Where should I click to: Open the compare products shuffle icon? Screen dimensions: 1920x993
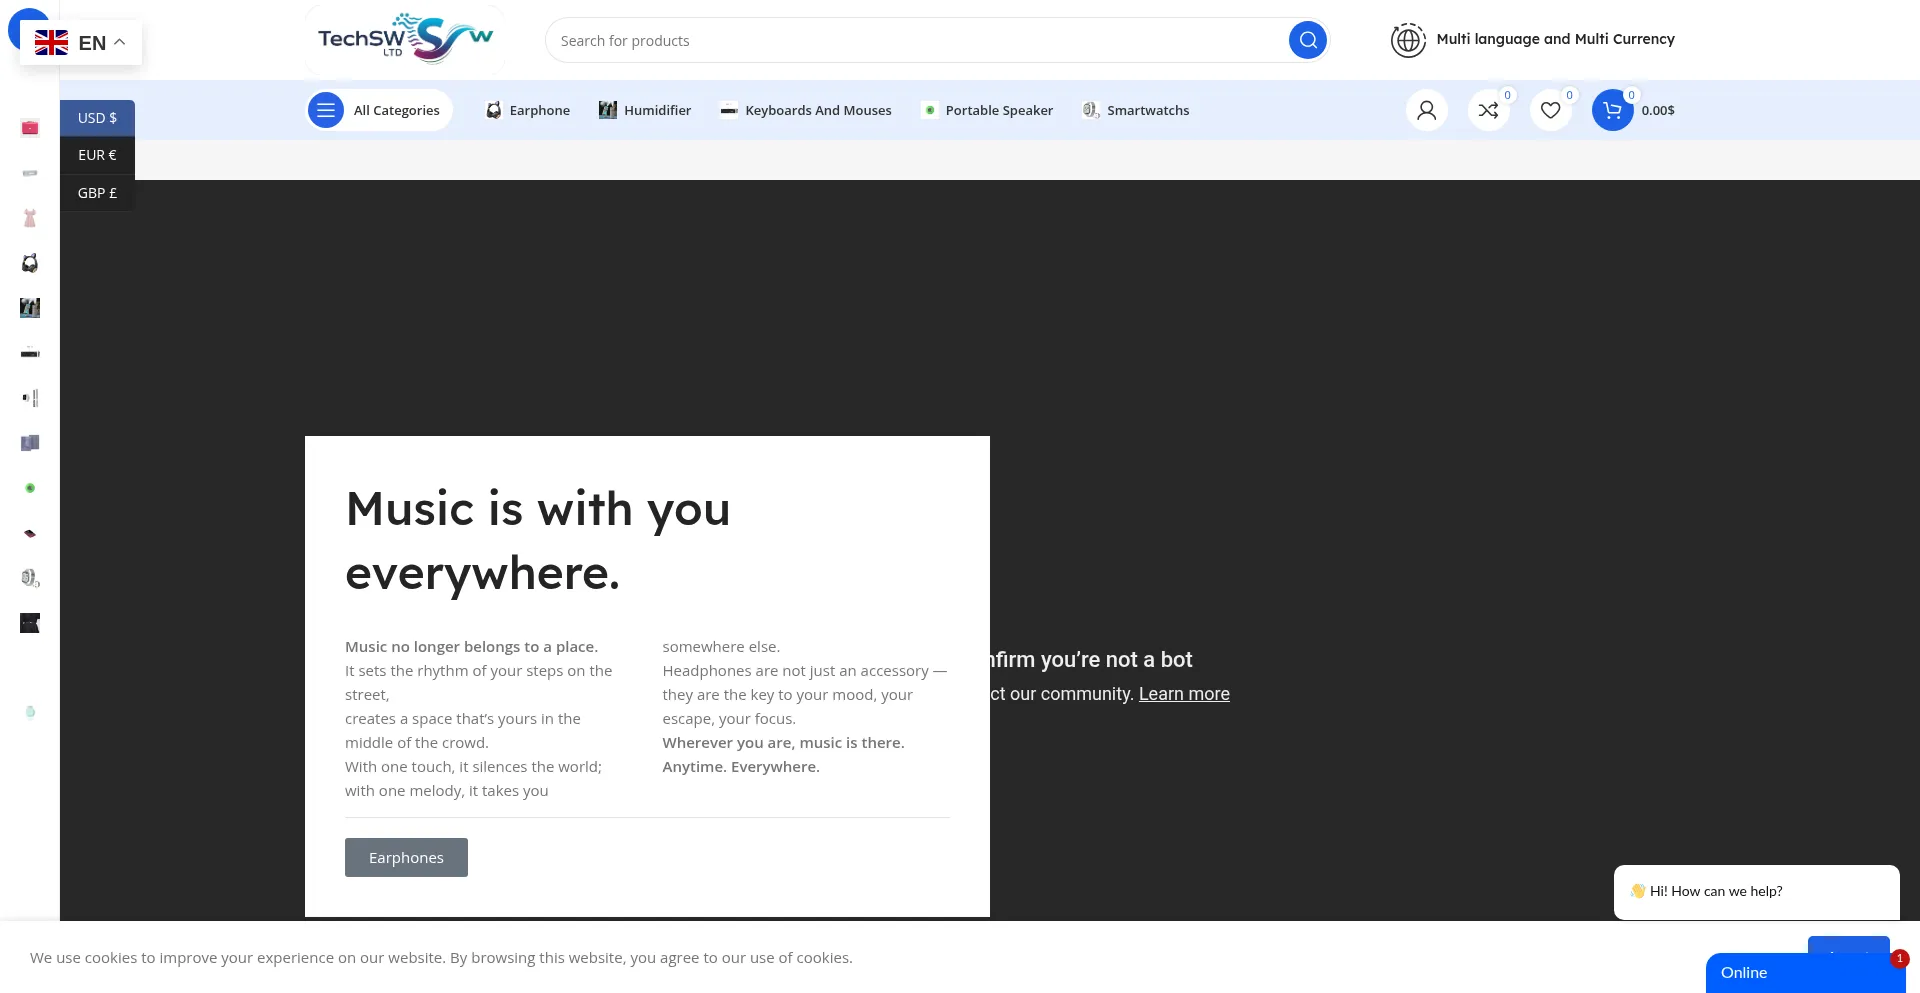1488,110
